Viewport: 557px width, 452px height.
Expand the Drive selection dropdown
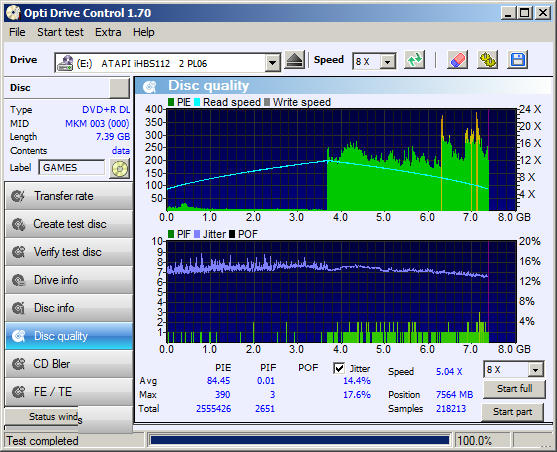272,63
